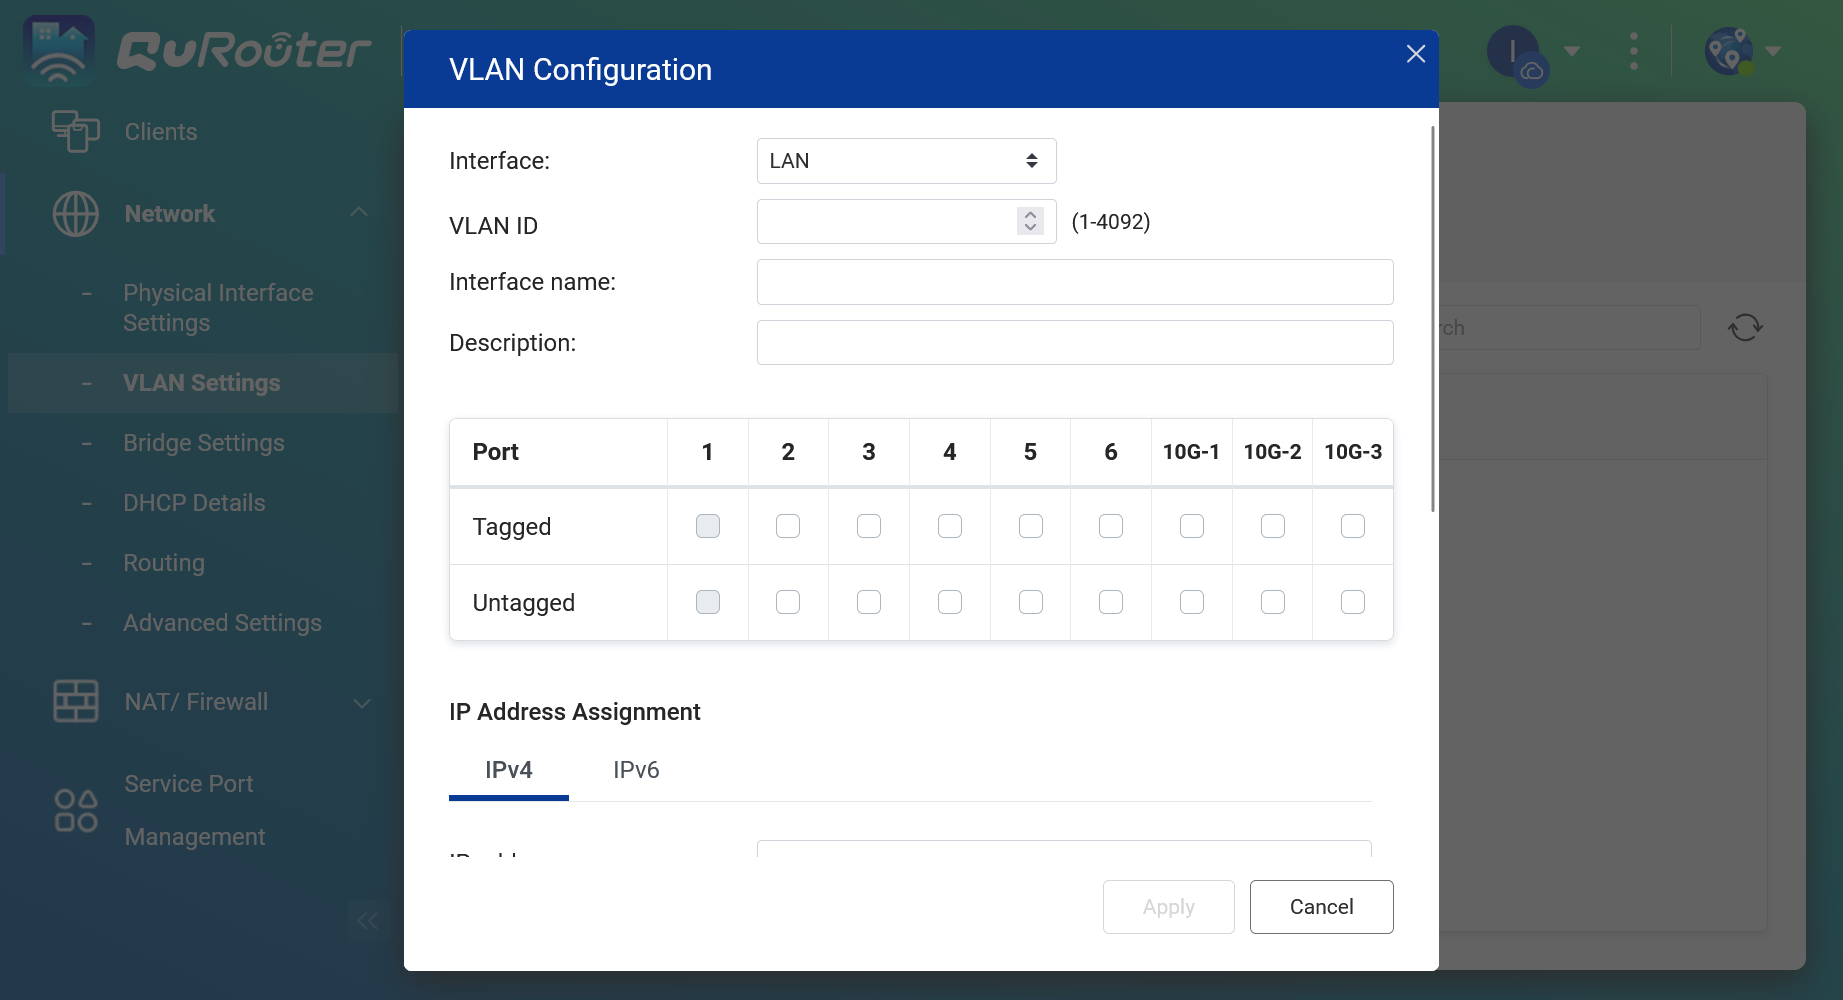Screen dimensions: 1843x1000
Task: Click the QuRouter logo icon
Action: pyautogui.click(x=58, y=50)
